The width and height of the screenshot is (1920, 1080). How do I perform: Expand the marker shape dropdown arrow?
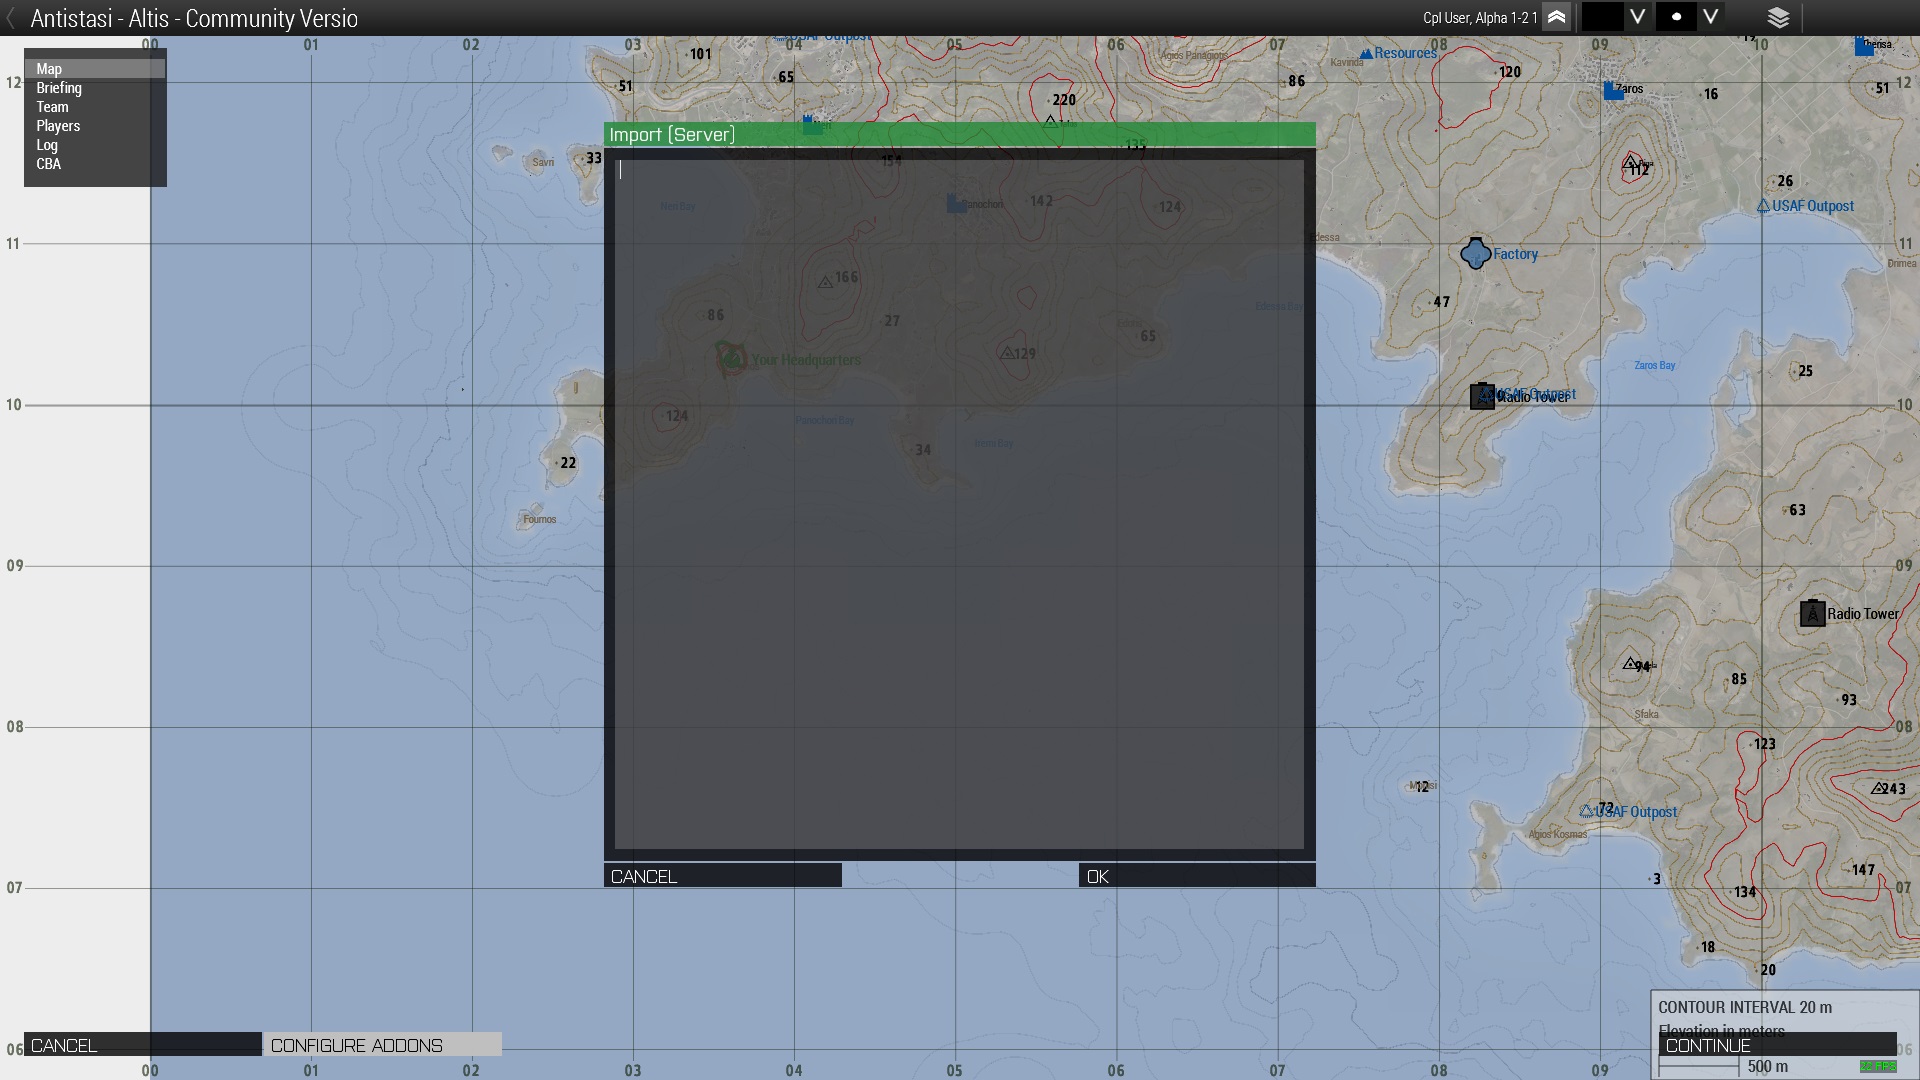[1711, 17]
